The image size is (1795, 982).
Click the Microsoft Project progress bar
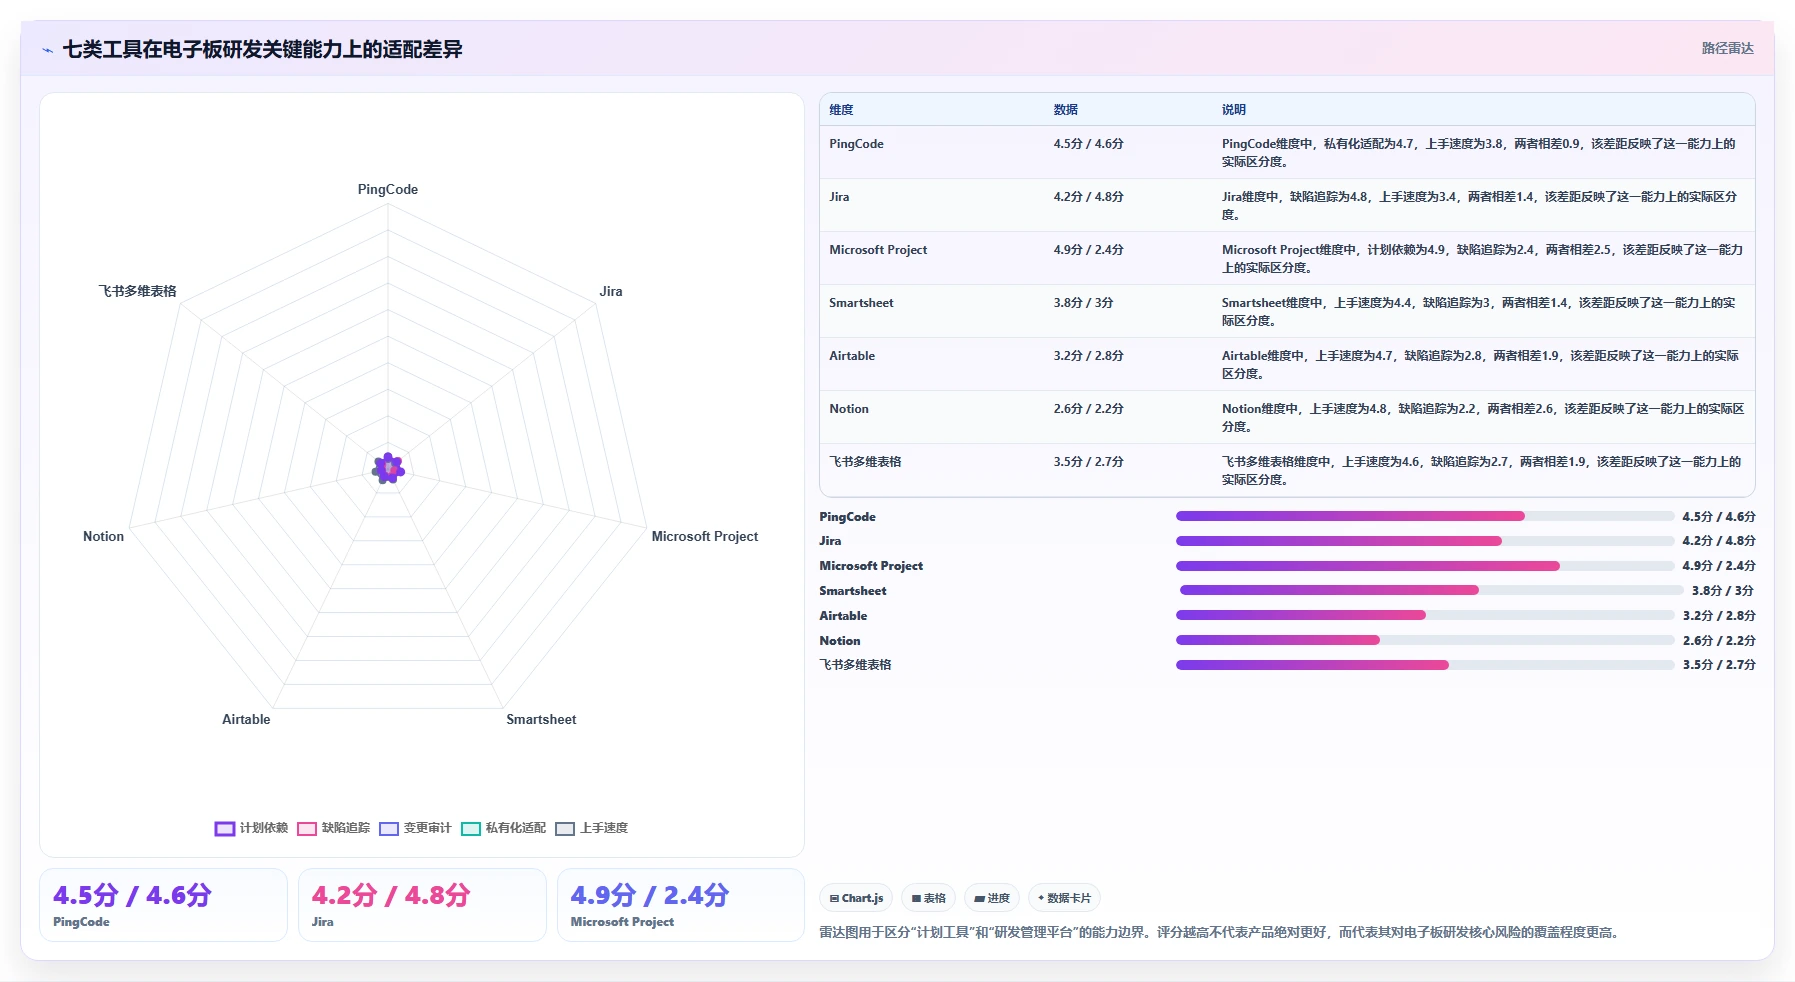pos(1425,566)
